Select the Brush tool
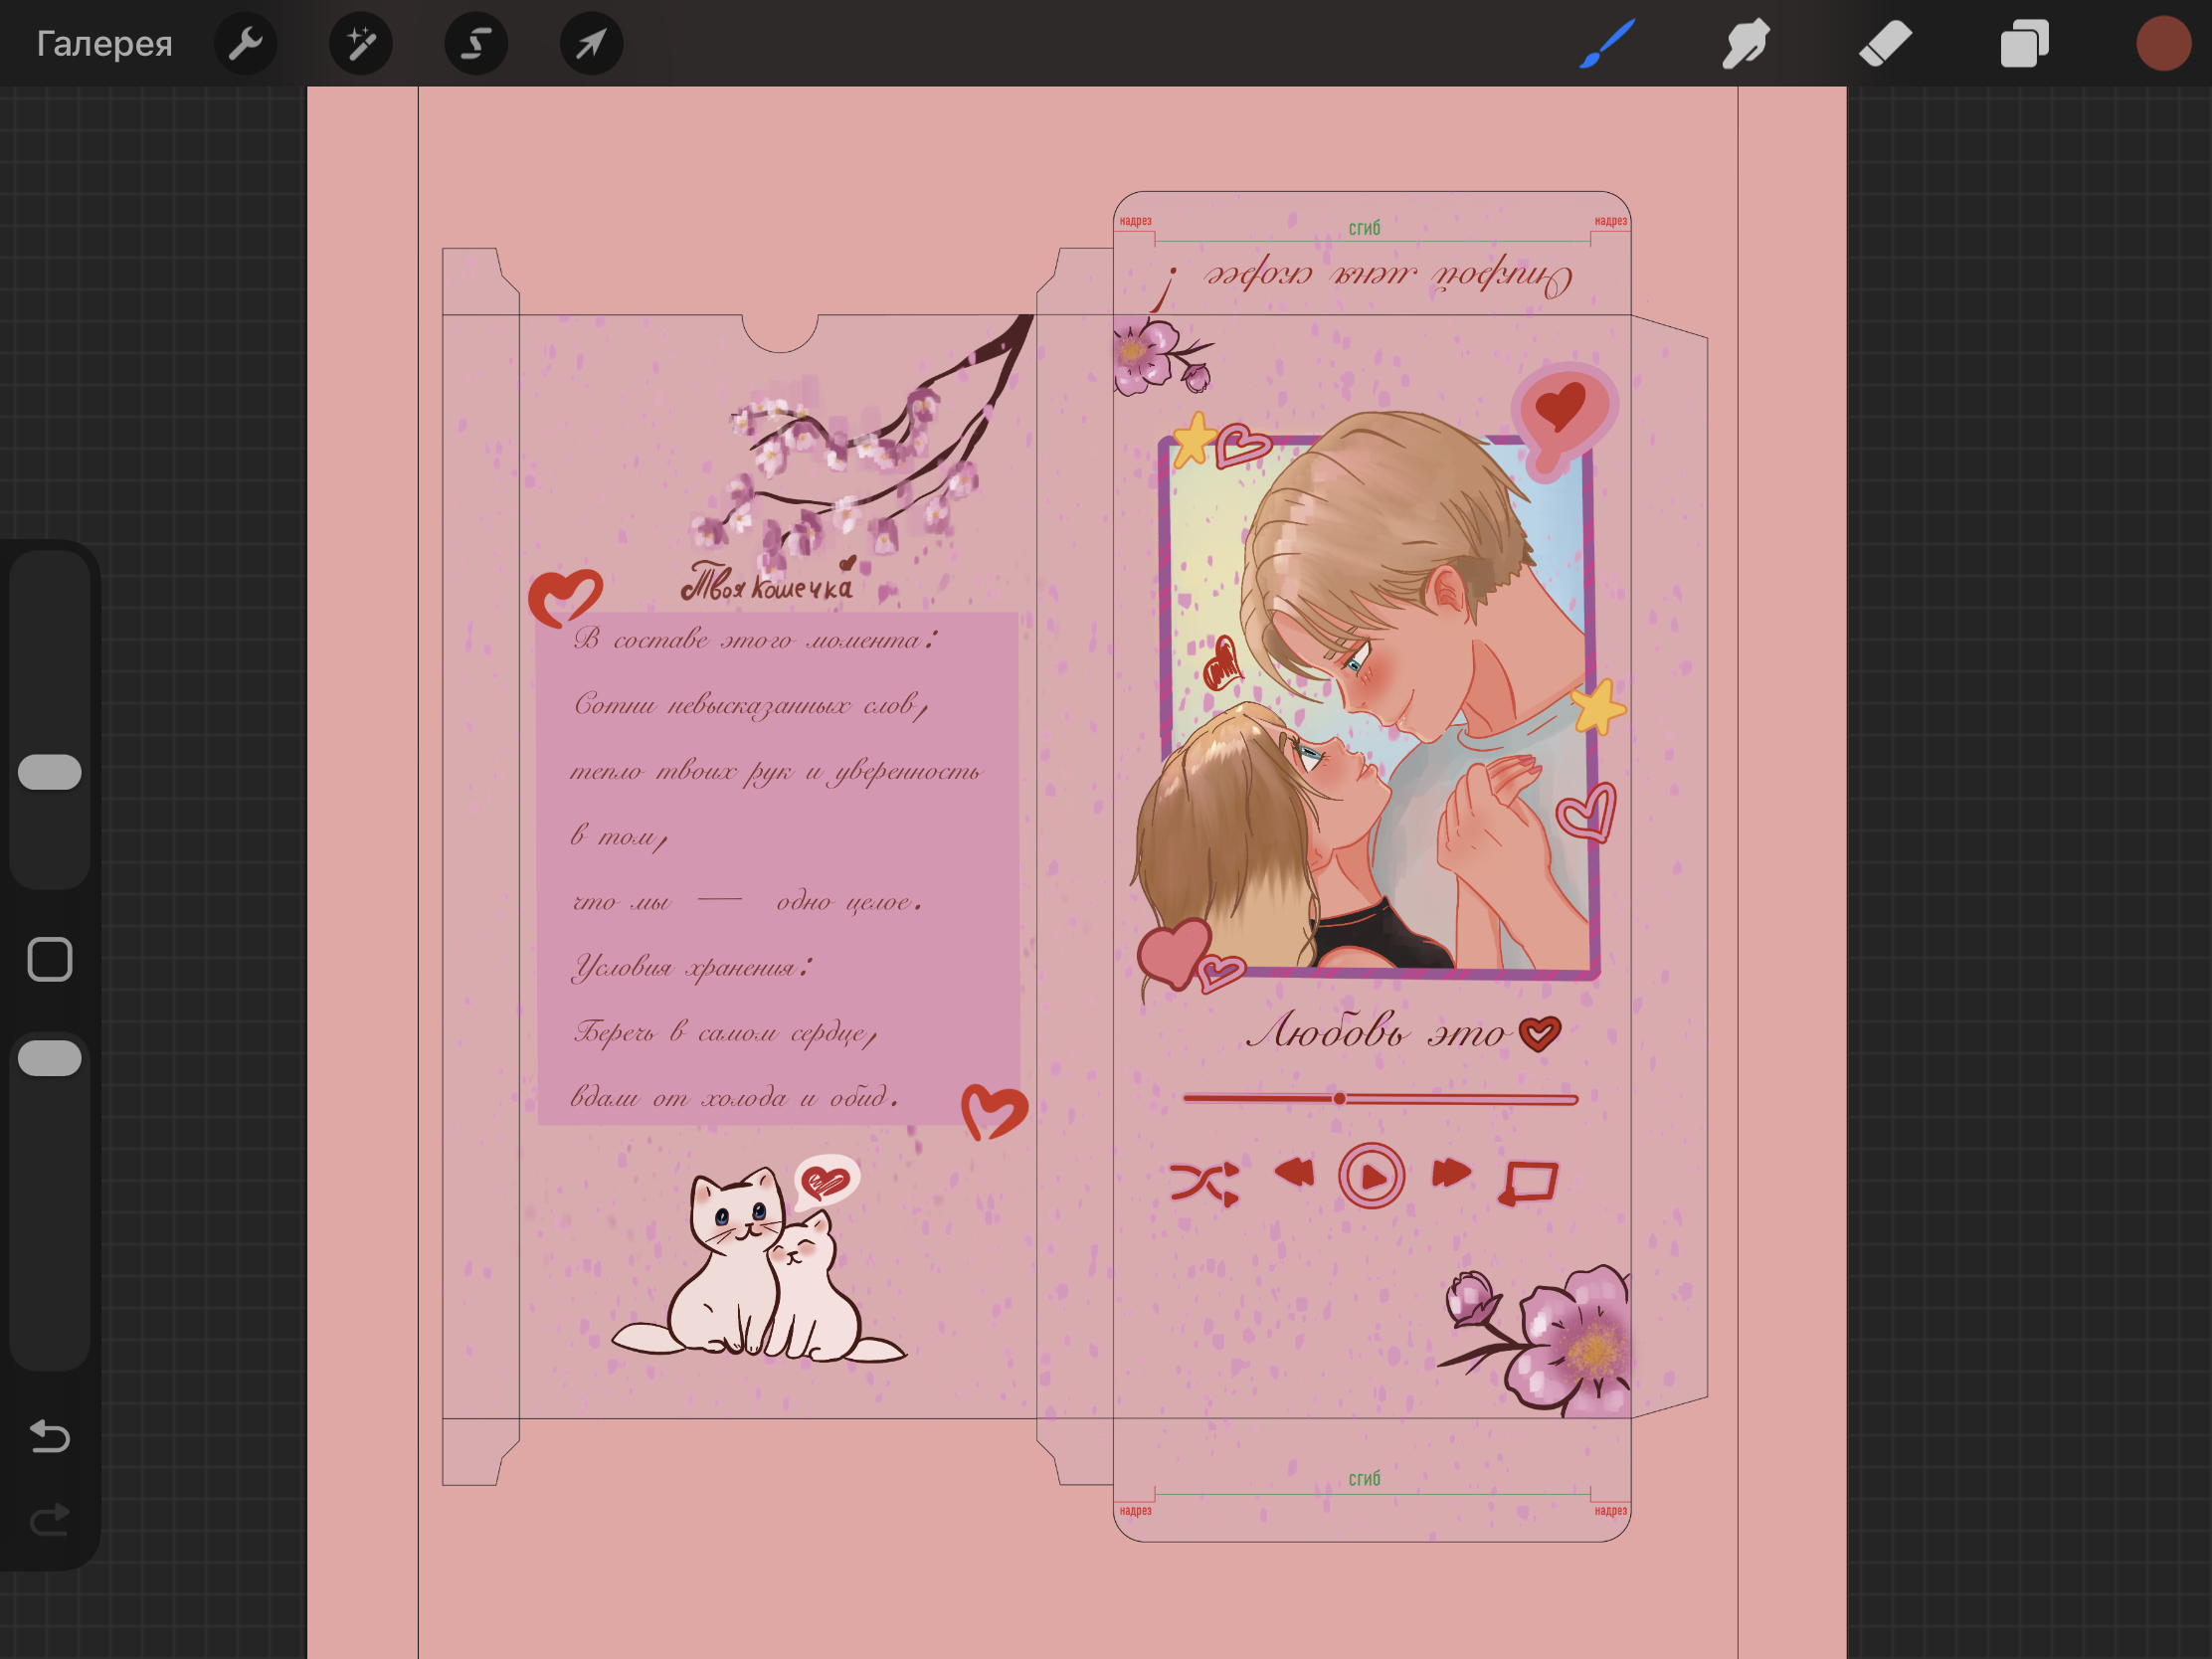 1607,44
